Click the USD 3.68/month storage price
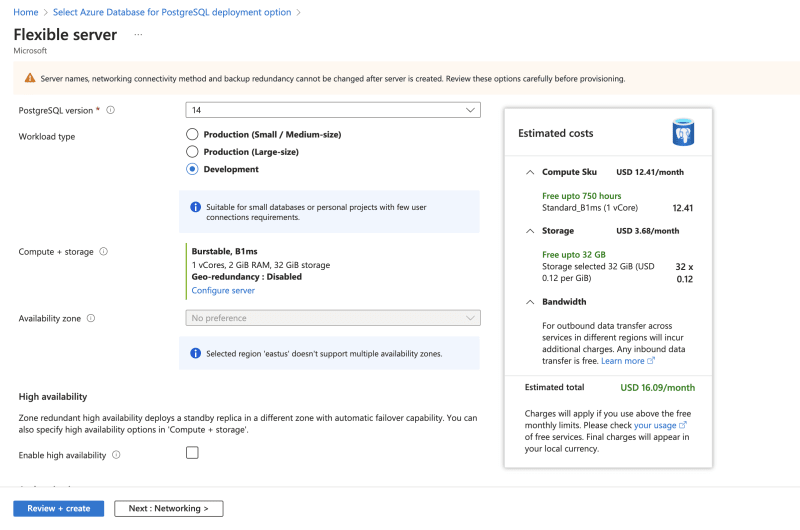The width and height of the screenshot is (800, 530). 647,231
